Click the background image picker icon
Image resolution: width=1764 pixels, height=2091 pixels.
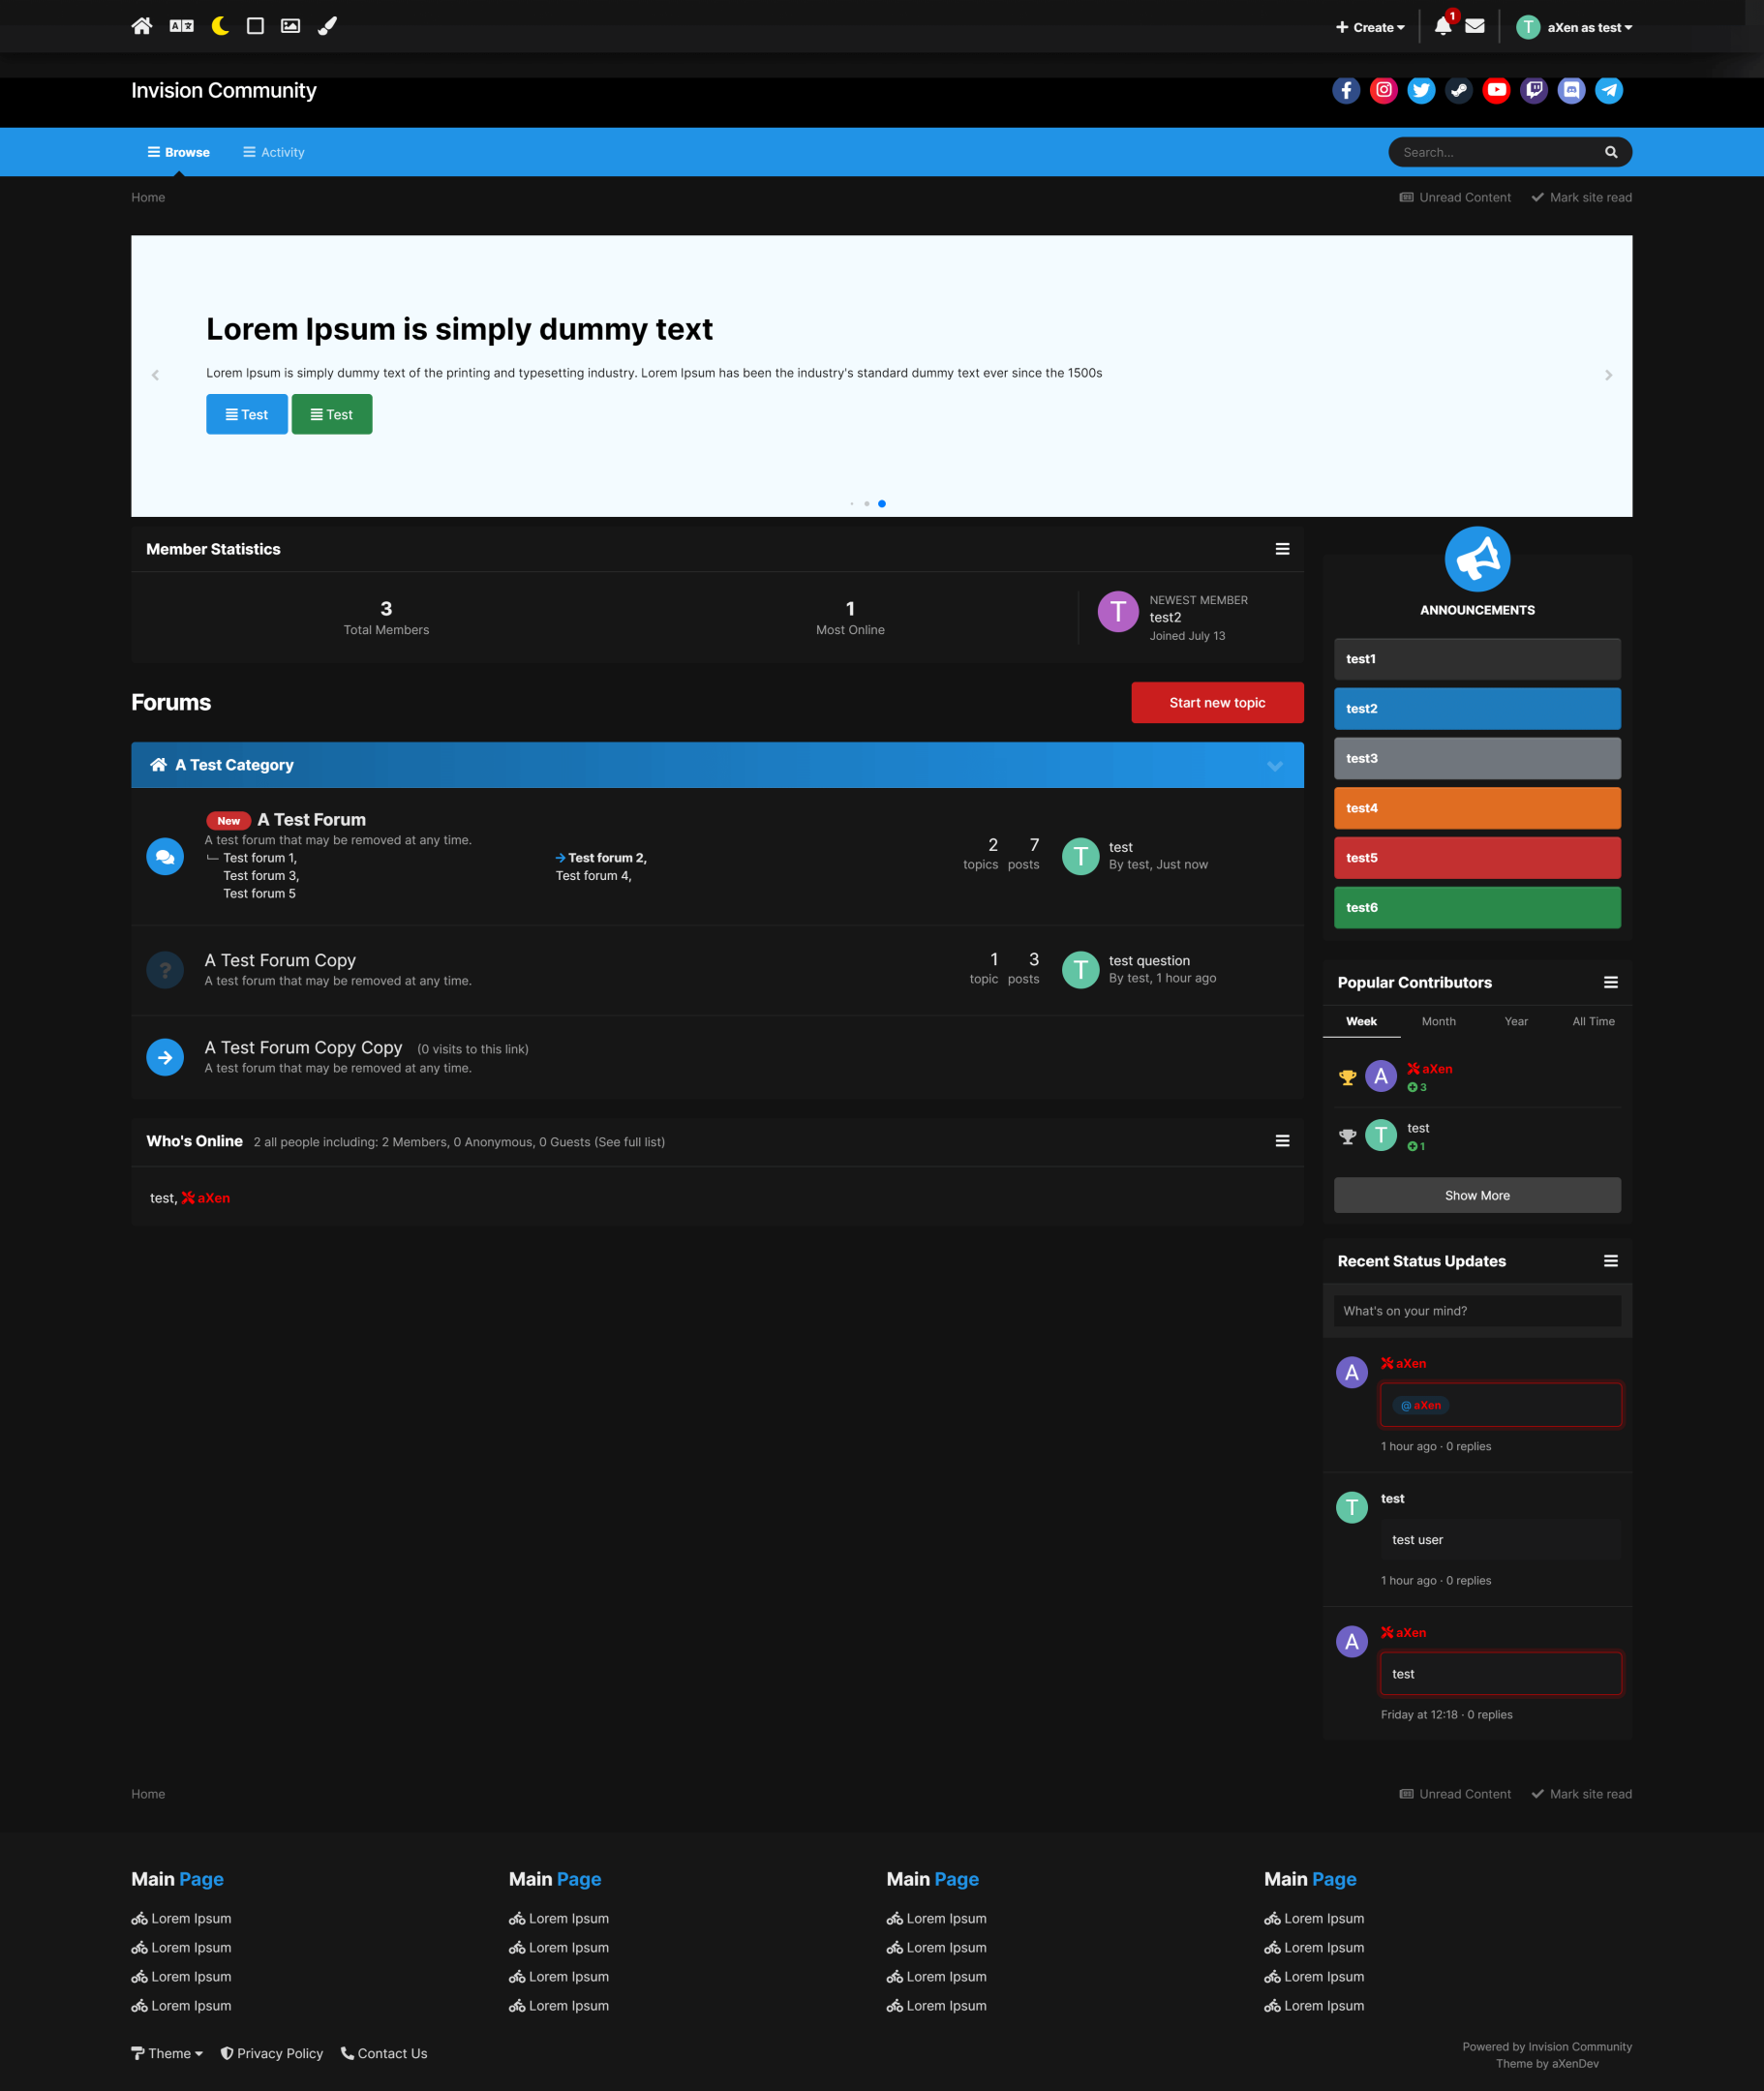[290, 26]
